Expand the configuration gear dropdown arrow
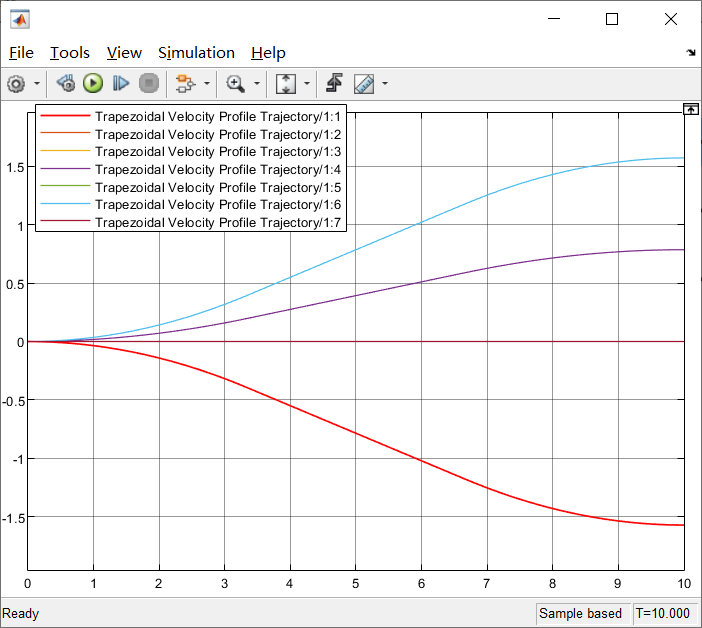 coord(37,83)
